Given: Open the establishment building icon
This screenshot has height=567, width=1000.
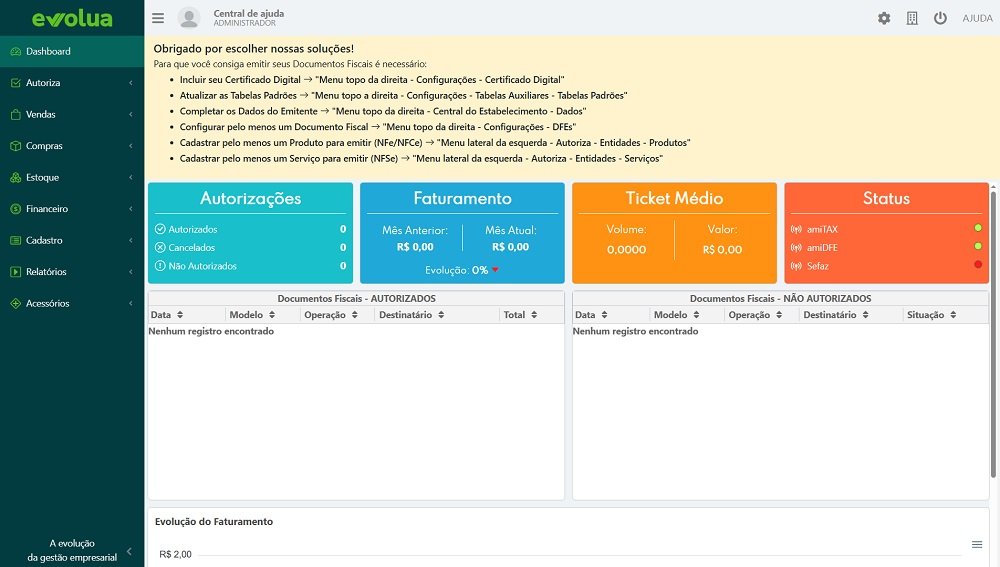Looking at the screenshot, I should coord(912,18).
